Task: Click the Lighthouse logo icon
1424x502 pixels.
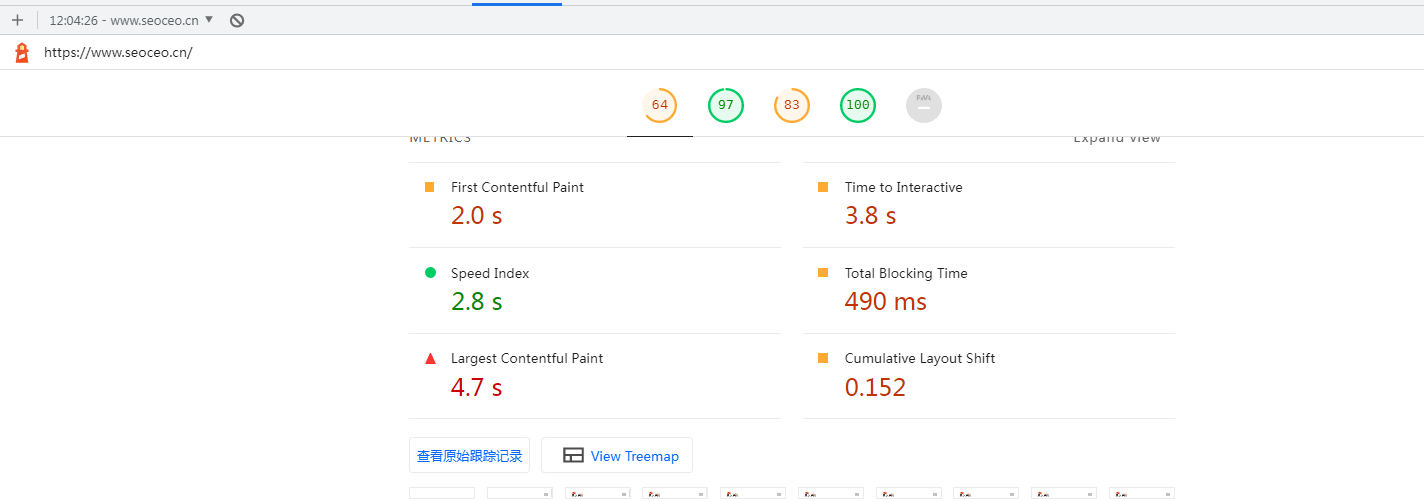Action: [x=22, y=53]
